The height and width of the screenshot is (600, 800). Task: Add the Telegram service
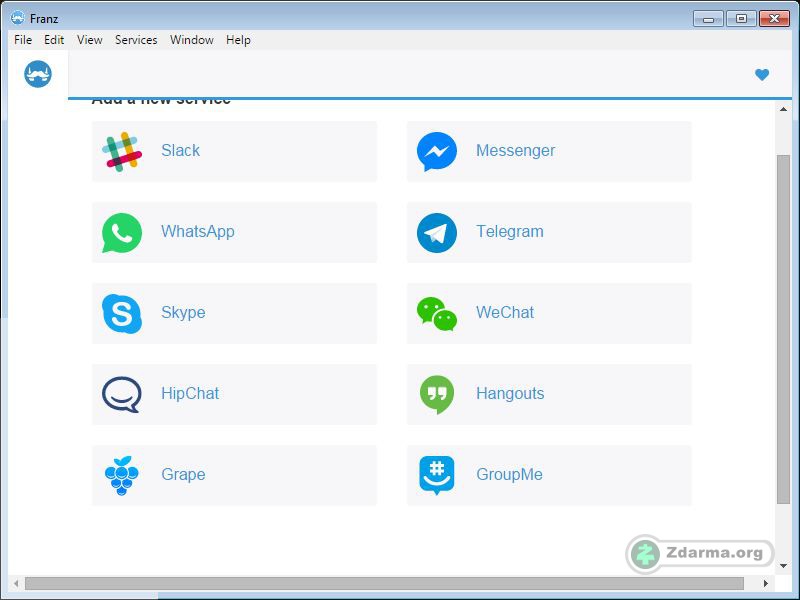549,232
